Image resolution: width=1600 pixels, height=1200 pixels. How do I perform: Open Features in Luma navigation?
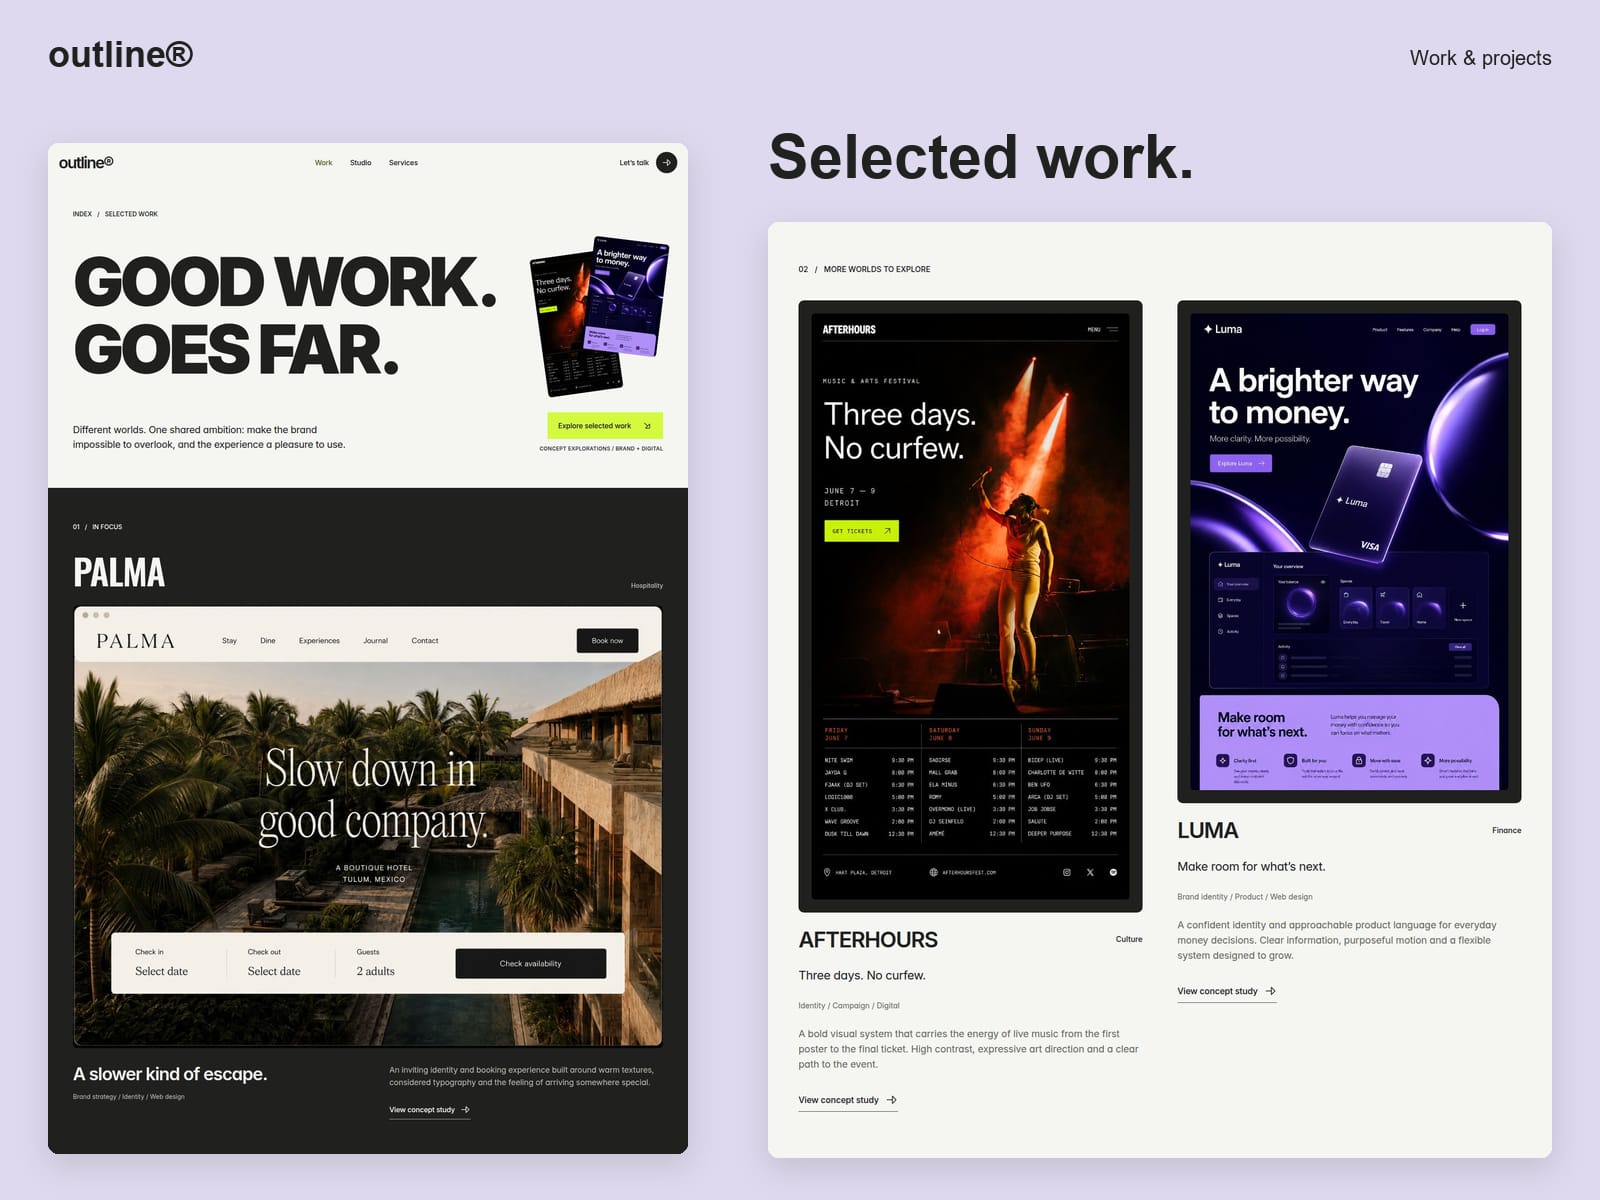1405,329
